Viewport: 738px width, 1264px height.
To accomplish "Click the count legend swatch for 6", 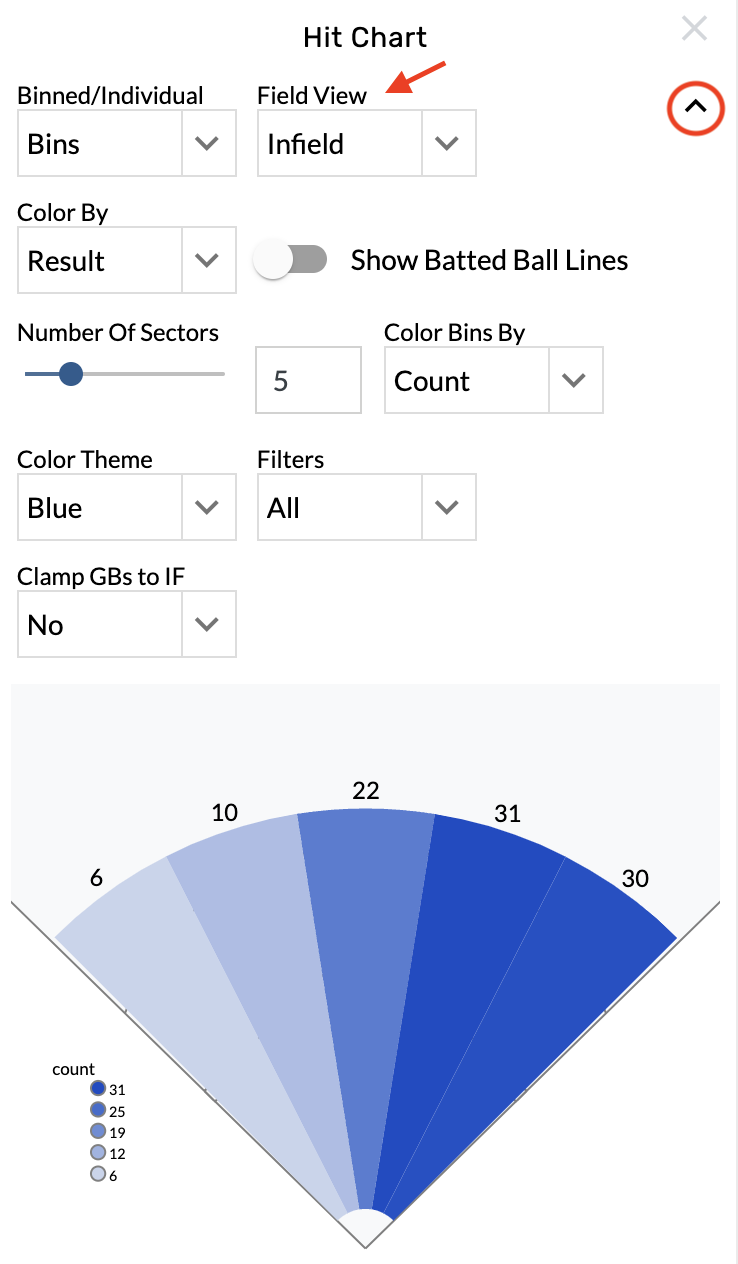I will pyautogui.click(x=98, y=1175).
